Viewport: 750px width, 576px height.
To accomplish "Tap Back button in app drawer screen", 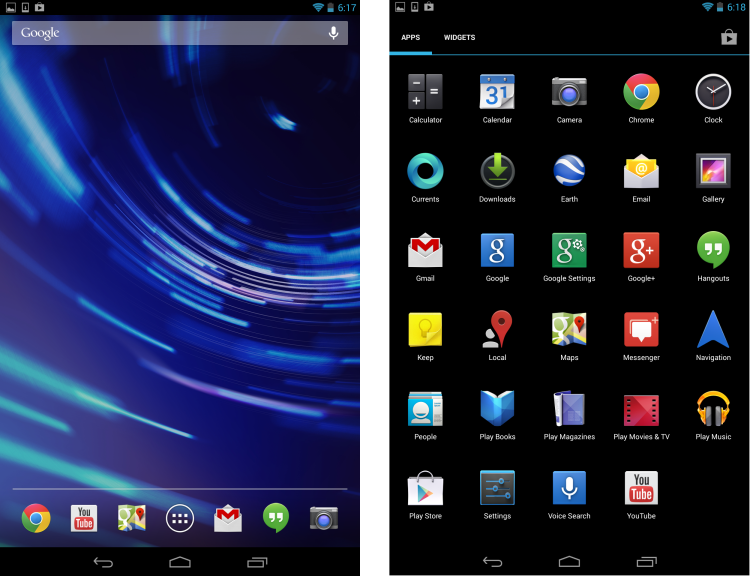I will 492,562.
